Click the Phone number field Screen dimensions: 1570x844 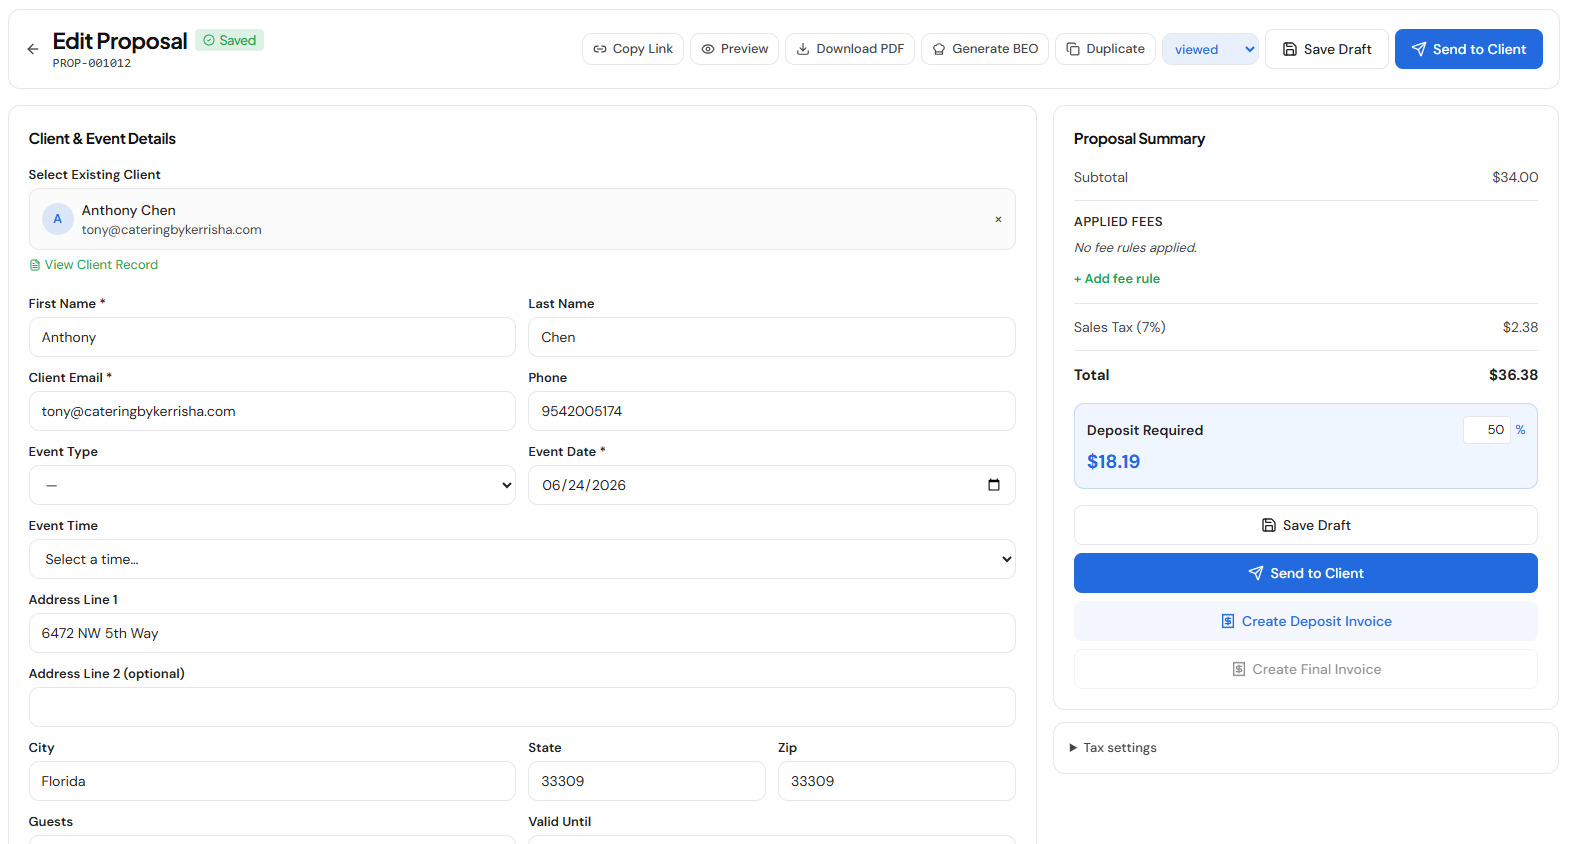coord(772,411)
